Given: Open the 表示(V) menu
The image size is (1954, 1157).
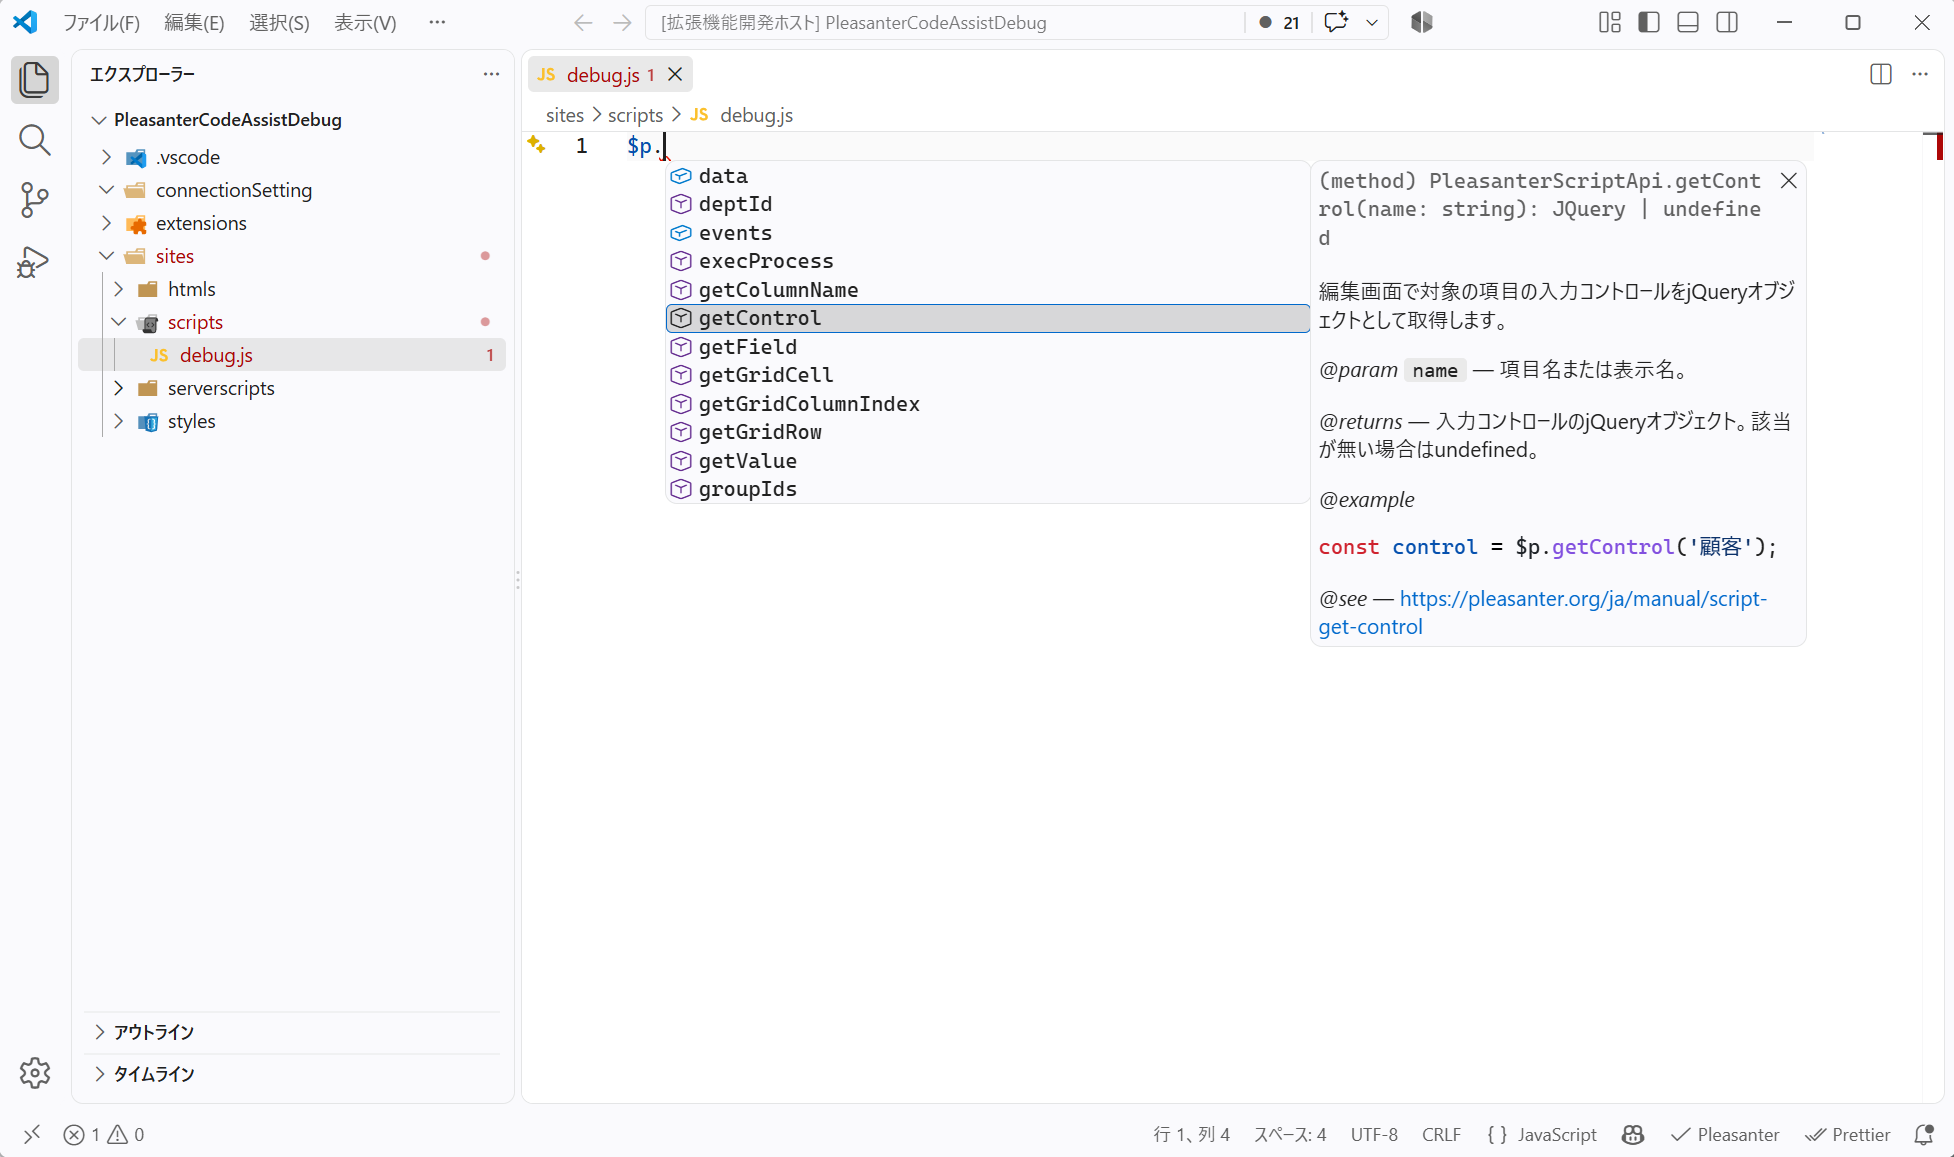Looking at the screenshot, I should [365, 22].
